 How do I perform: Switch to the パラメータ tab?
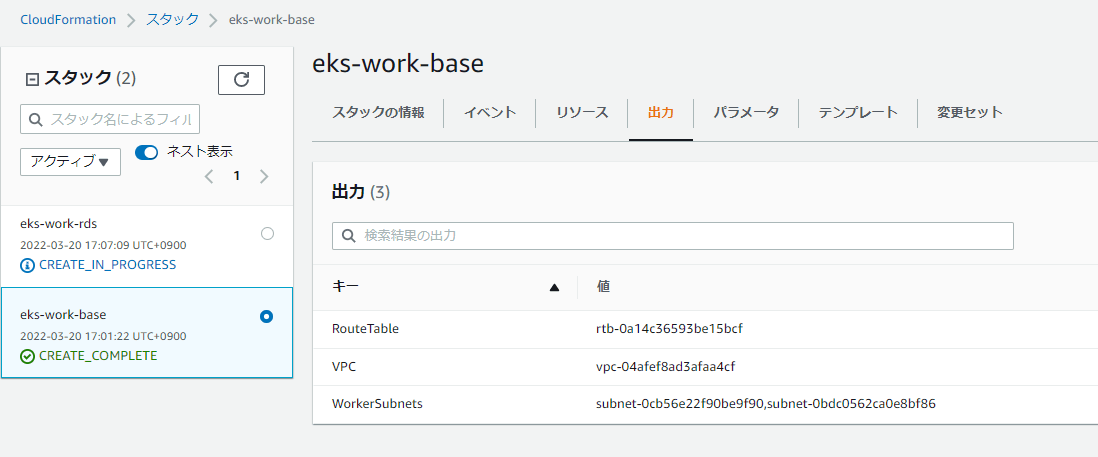pos(746,113)
